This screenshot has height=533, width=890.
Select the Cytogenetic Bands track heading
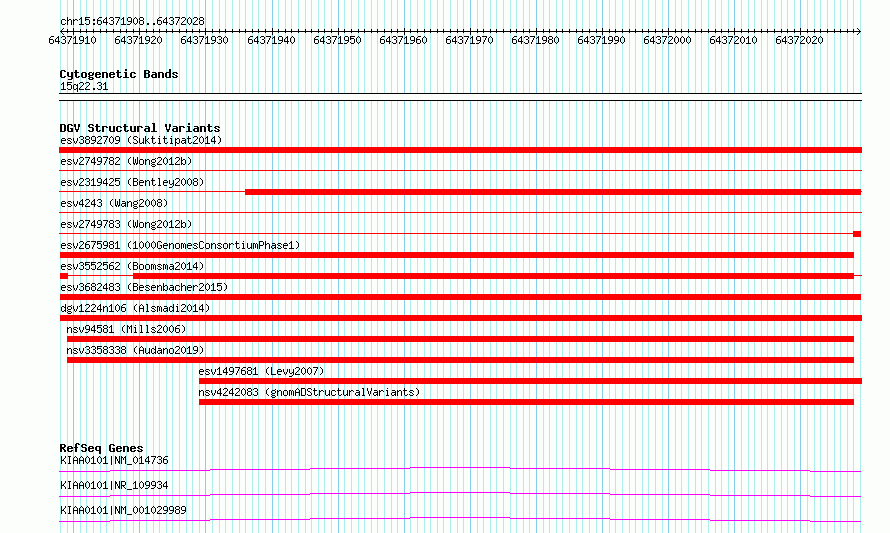pyautogui.click(x=119, y=74)
